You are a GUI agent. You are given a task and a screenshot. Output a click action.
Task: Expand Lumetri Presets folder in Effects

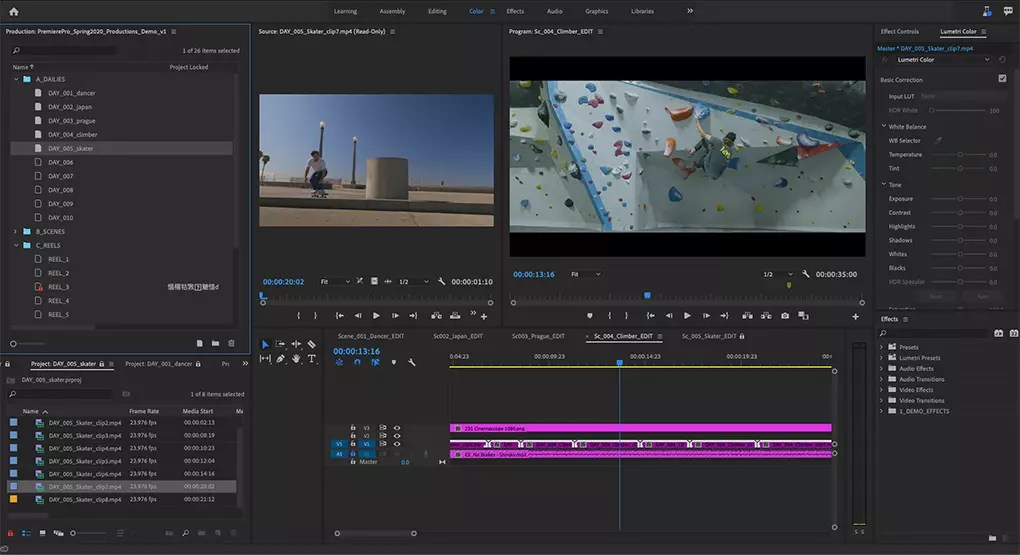(x=882, y=358)
